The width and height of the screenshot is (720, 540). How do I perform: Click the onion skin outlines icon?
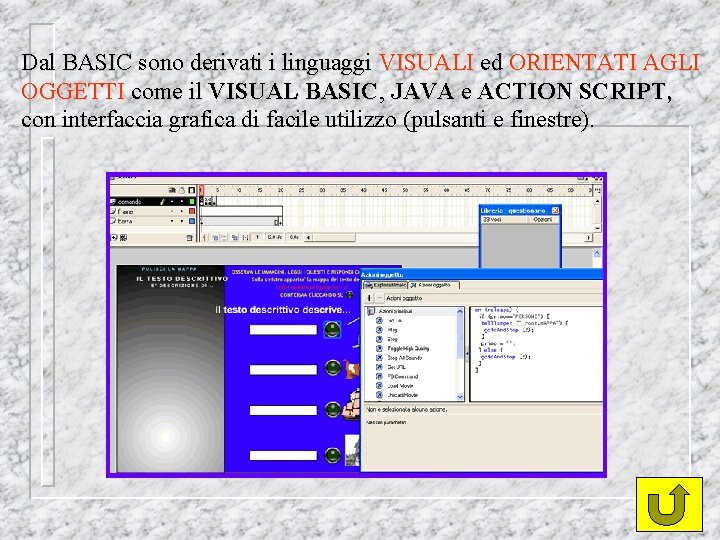pos(225,237)
